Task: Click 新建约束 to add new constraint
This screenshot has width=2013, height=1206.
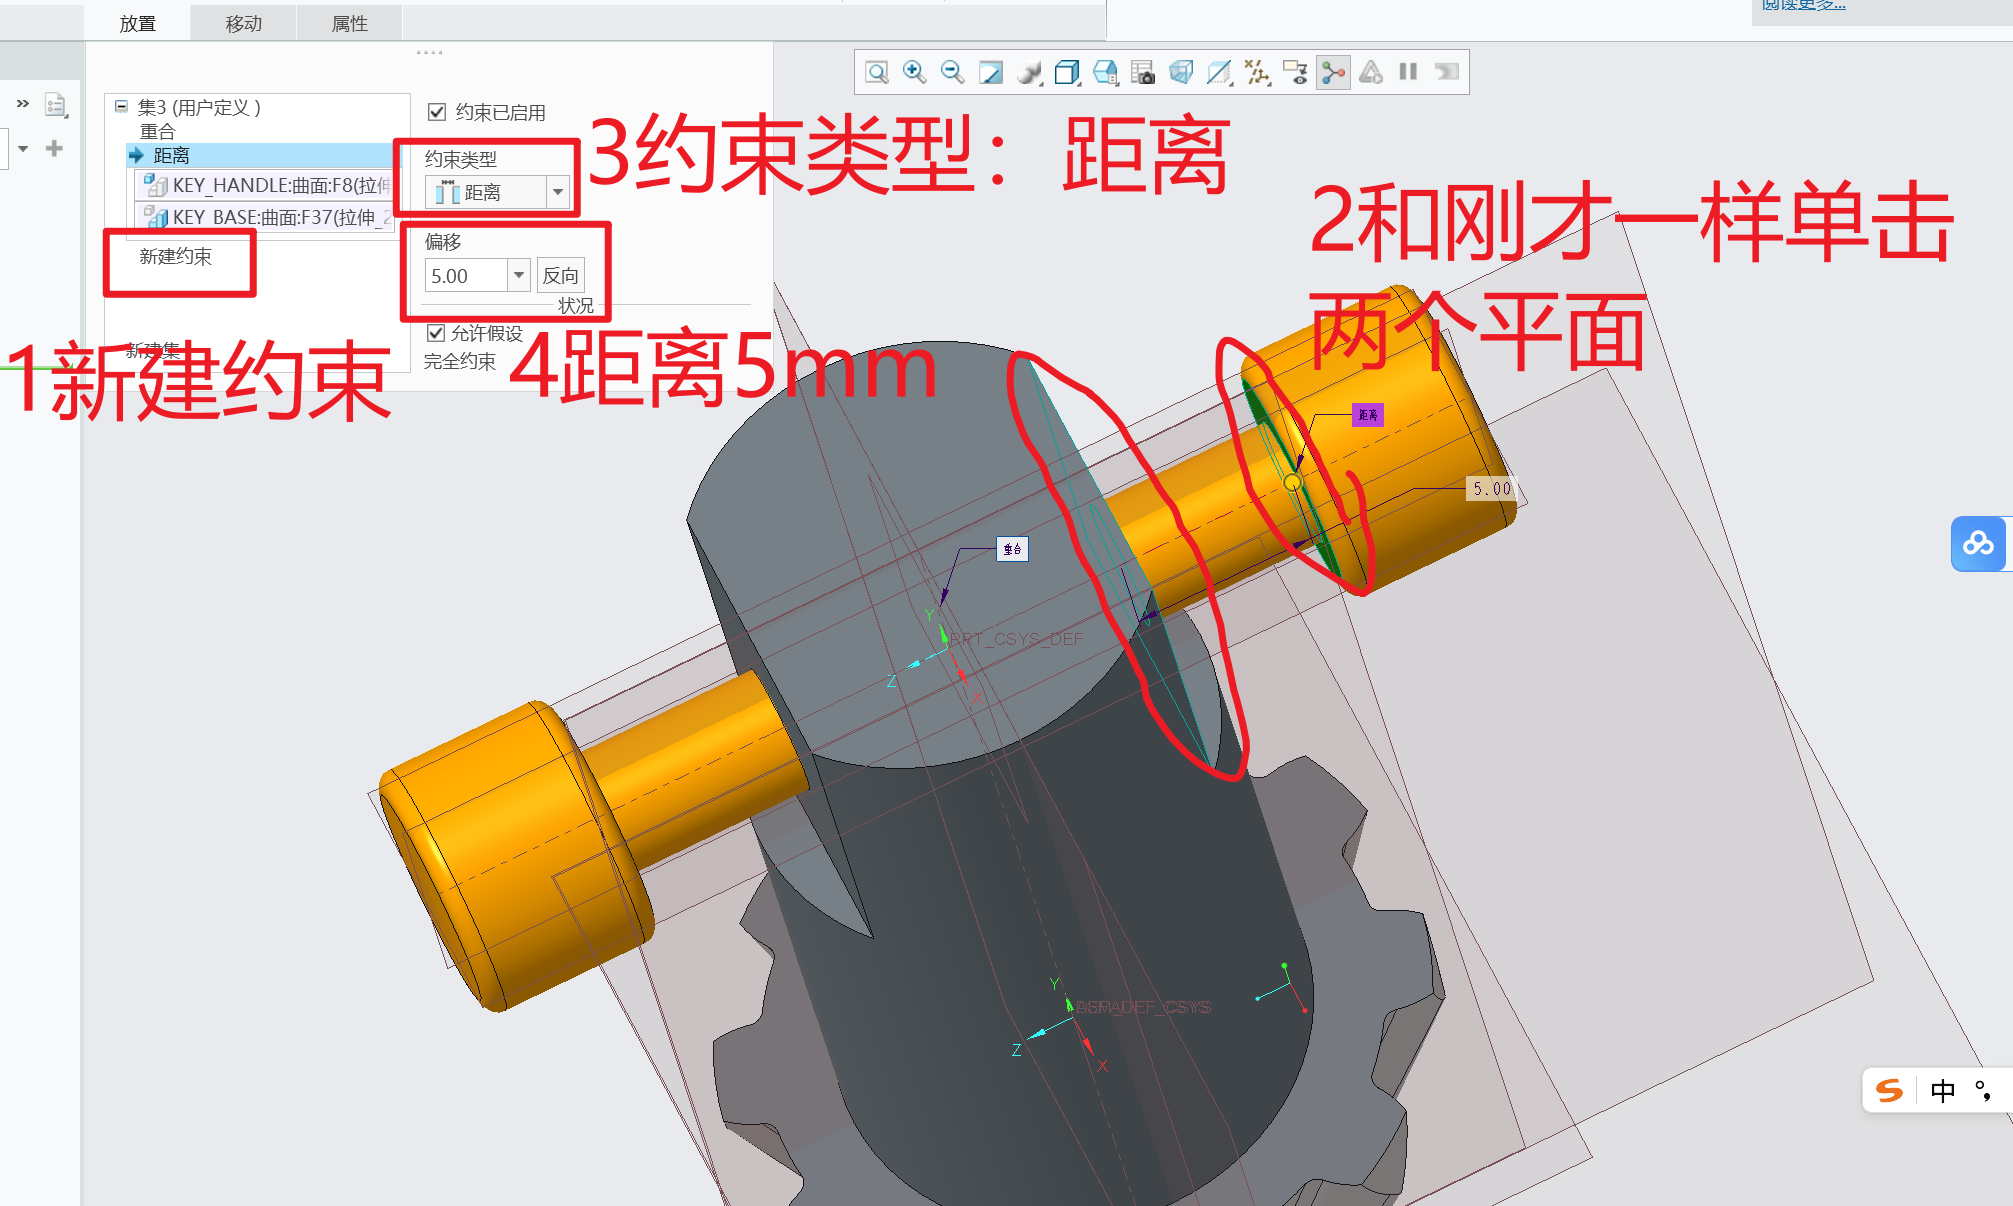Action: tap(178, 257)
